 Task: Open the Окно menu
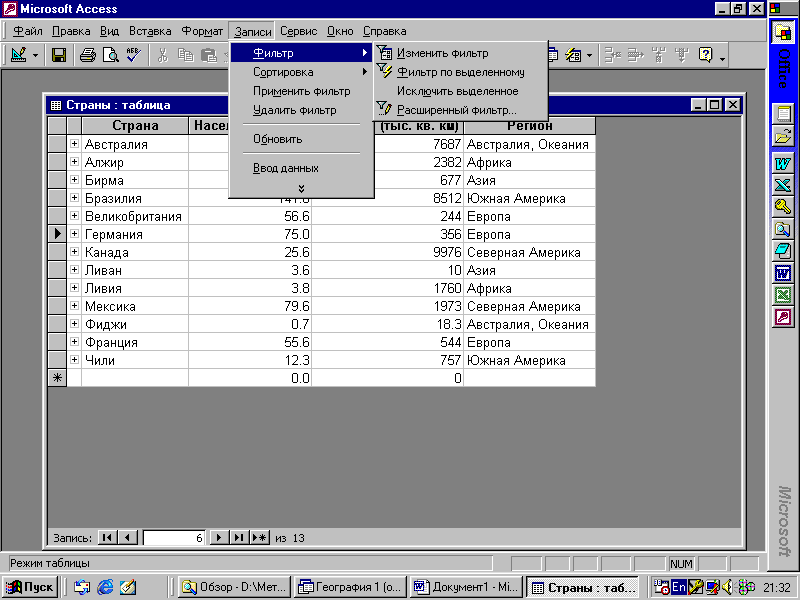pos(340,31)
